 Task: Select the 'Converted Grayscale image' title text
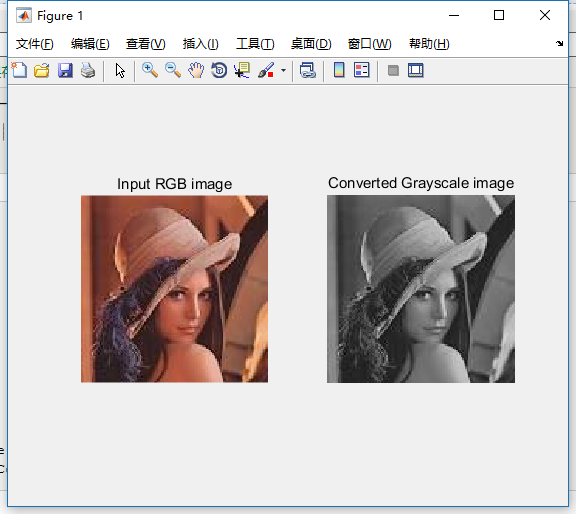click(x=421, y=183)
